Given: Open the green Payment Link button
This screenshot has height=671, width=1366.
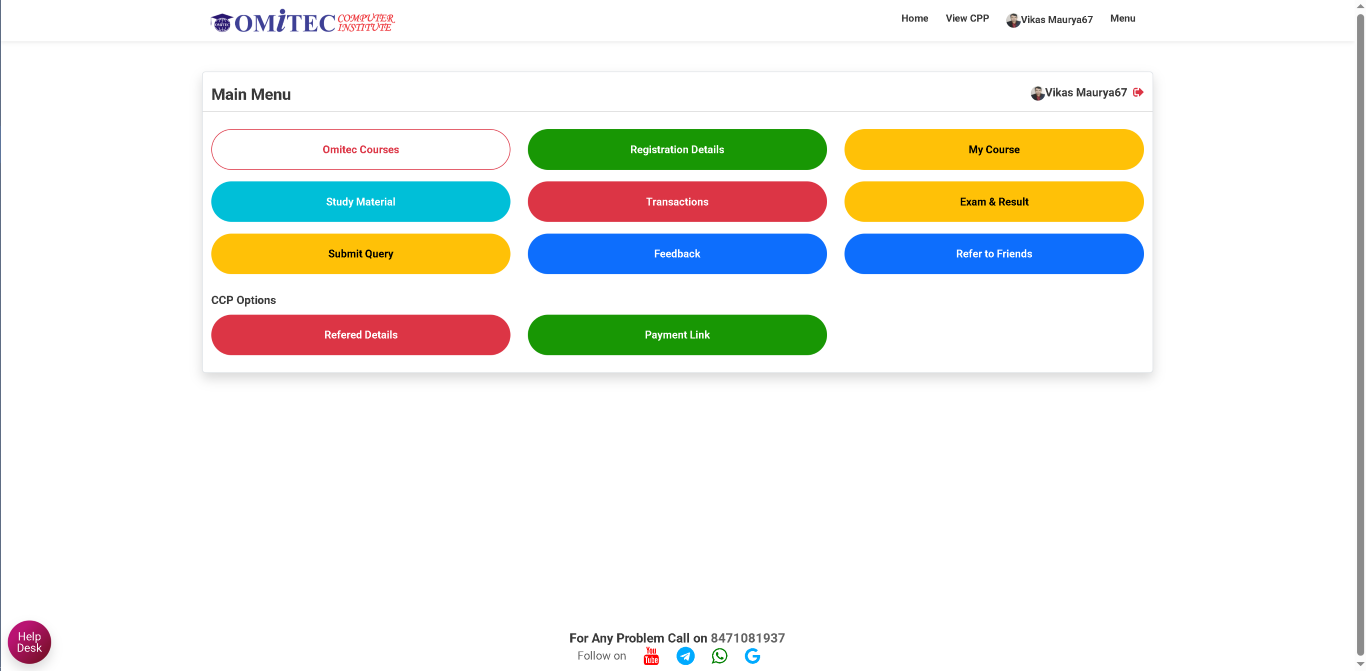Looking at the screenshot, I should (677, 335).
